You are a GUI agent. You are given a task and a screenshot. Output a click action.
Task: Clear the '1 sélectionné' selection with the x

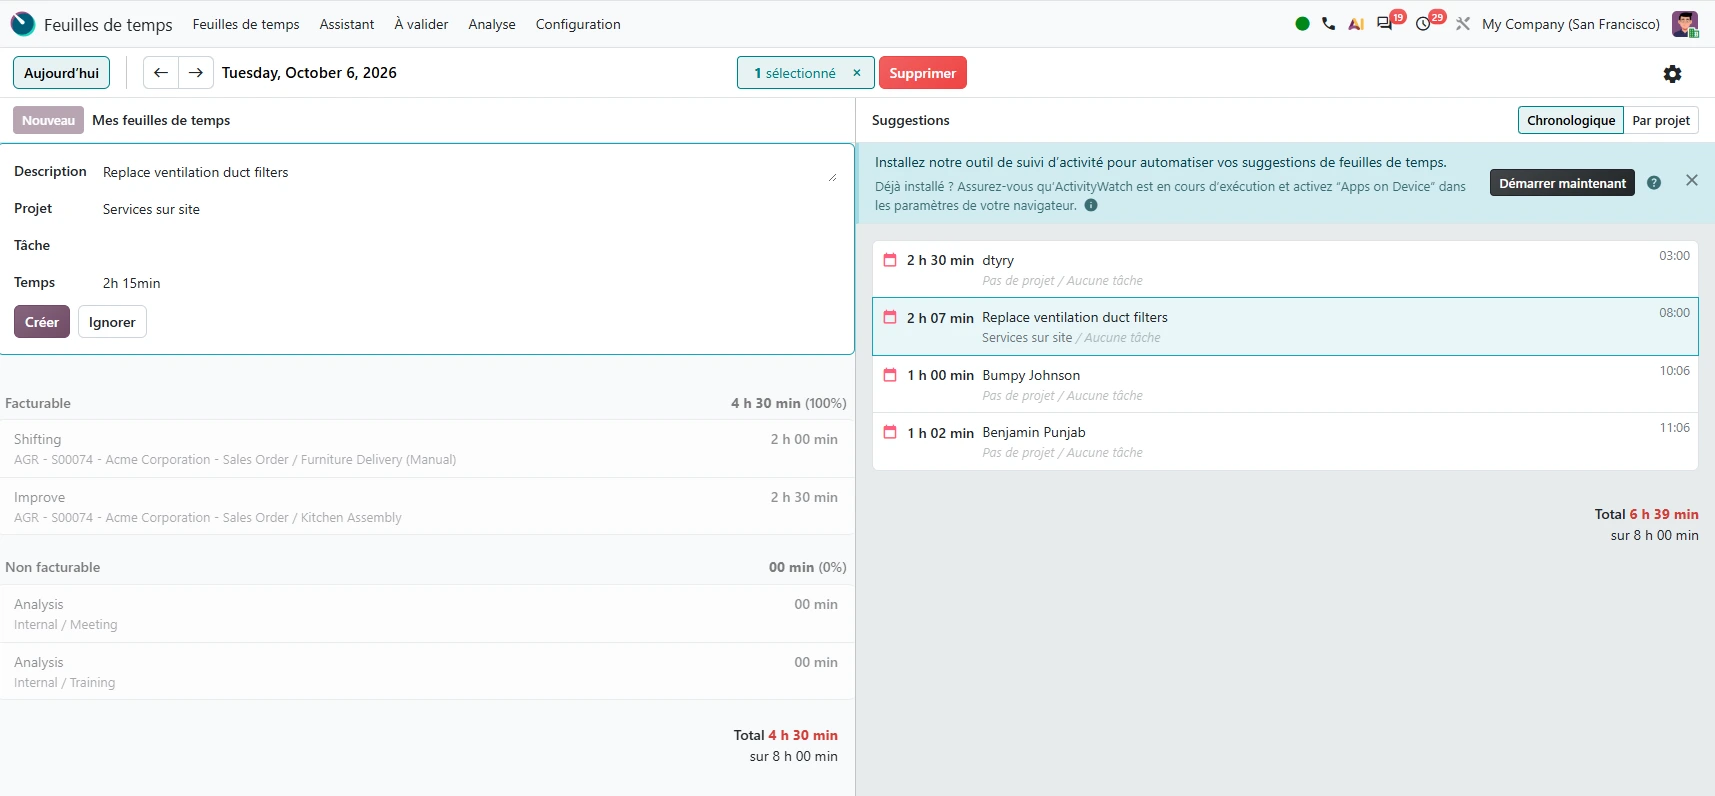(x=857, y=73)
